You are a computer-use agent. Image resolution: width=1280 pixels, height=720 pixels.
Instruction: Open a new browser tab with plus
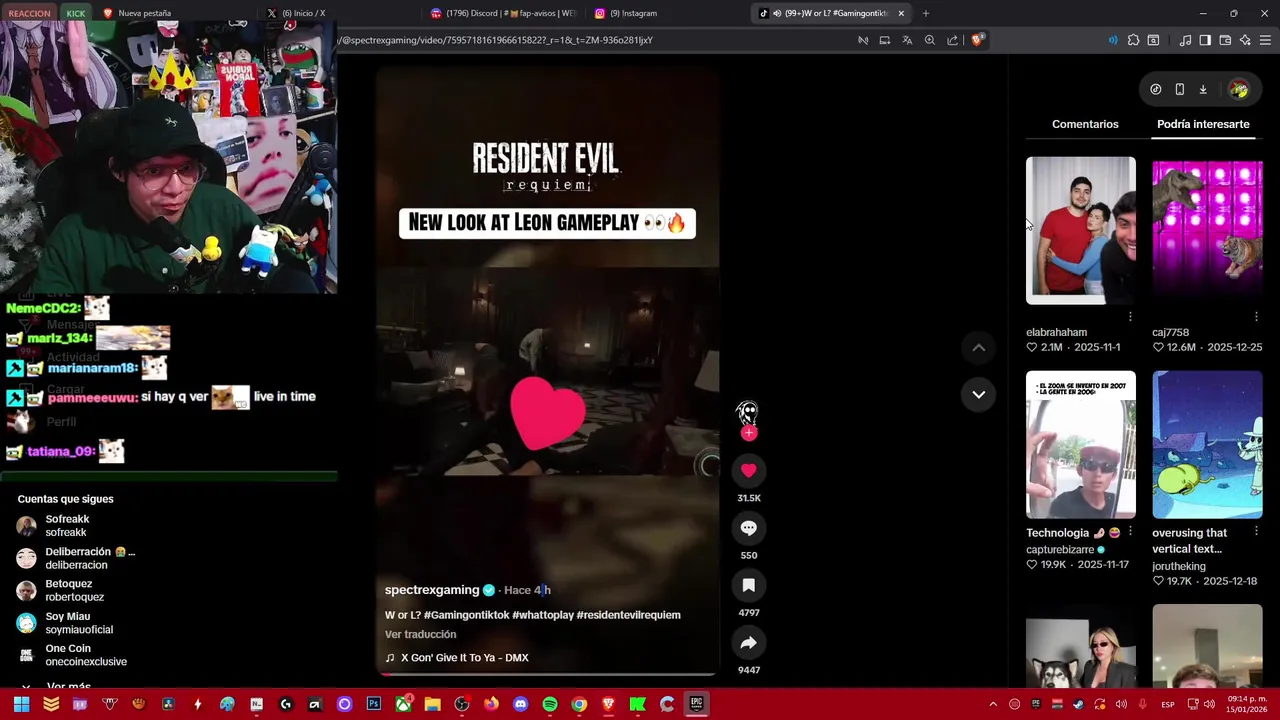[926, 13]
